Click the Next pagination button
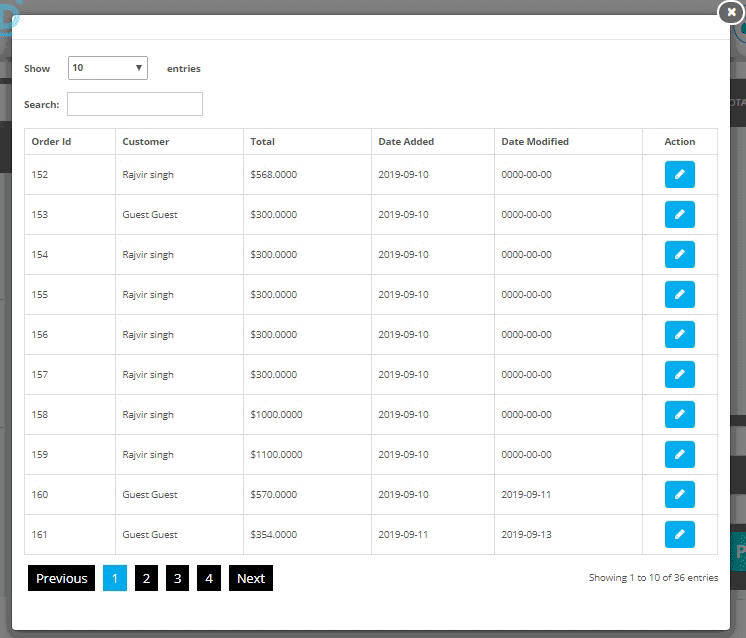746x638 pixels. pos(251,578)
